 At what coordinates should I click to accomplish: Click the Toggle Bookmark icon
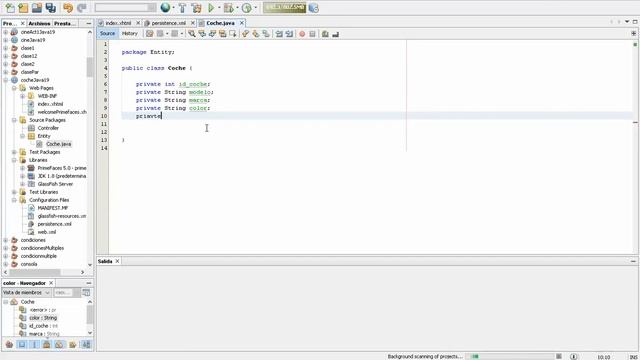point(266,34)
